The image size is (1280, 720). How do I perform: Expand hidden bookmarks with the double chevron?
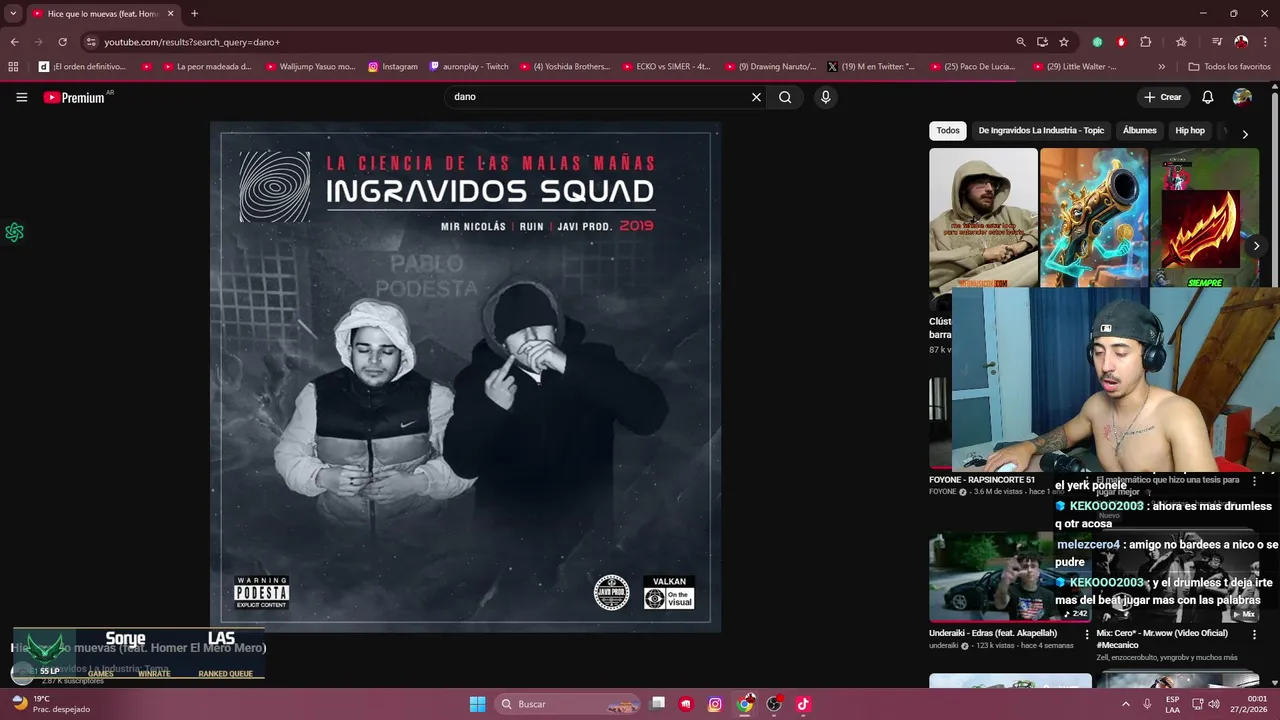[x=1161, y=67]
